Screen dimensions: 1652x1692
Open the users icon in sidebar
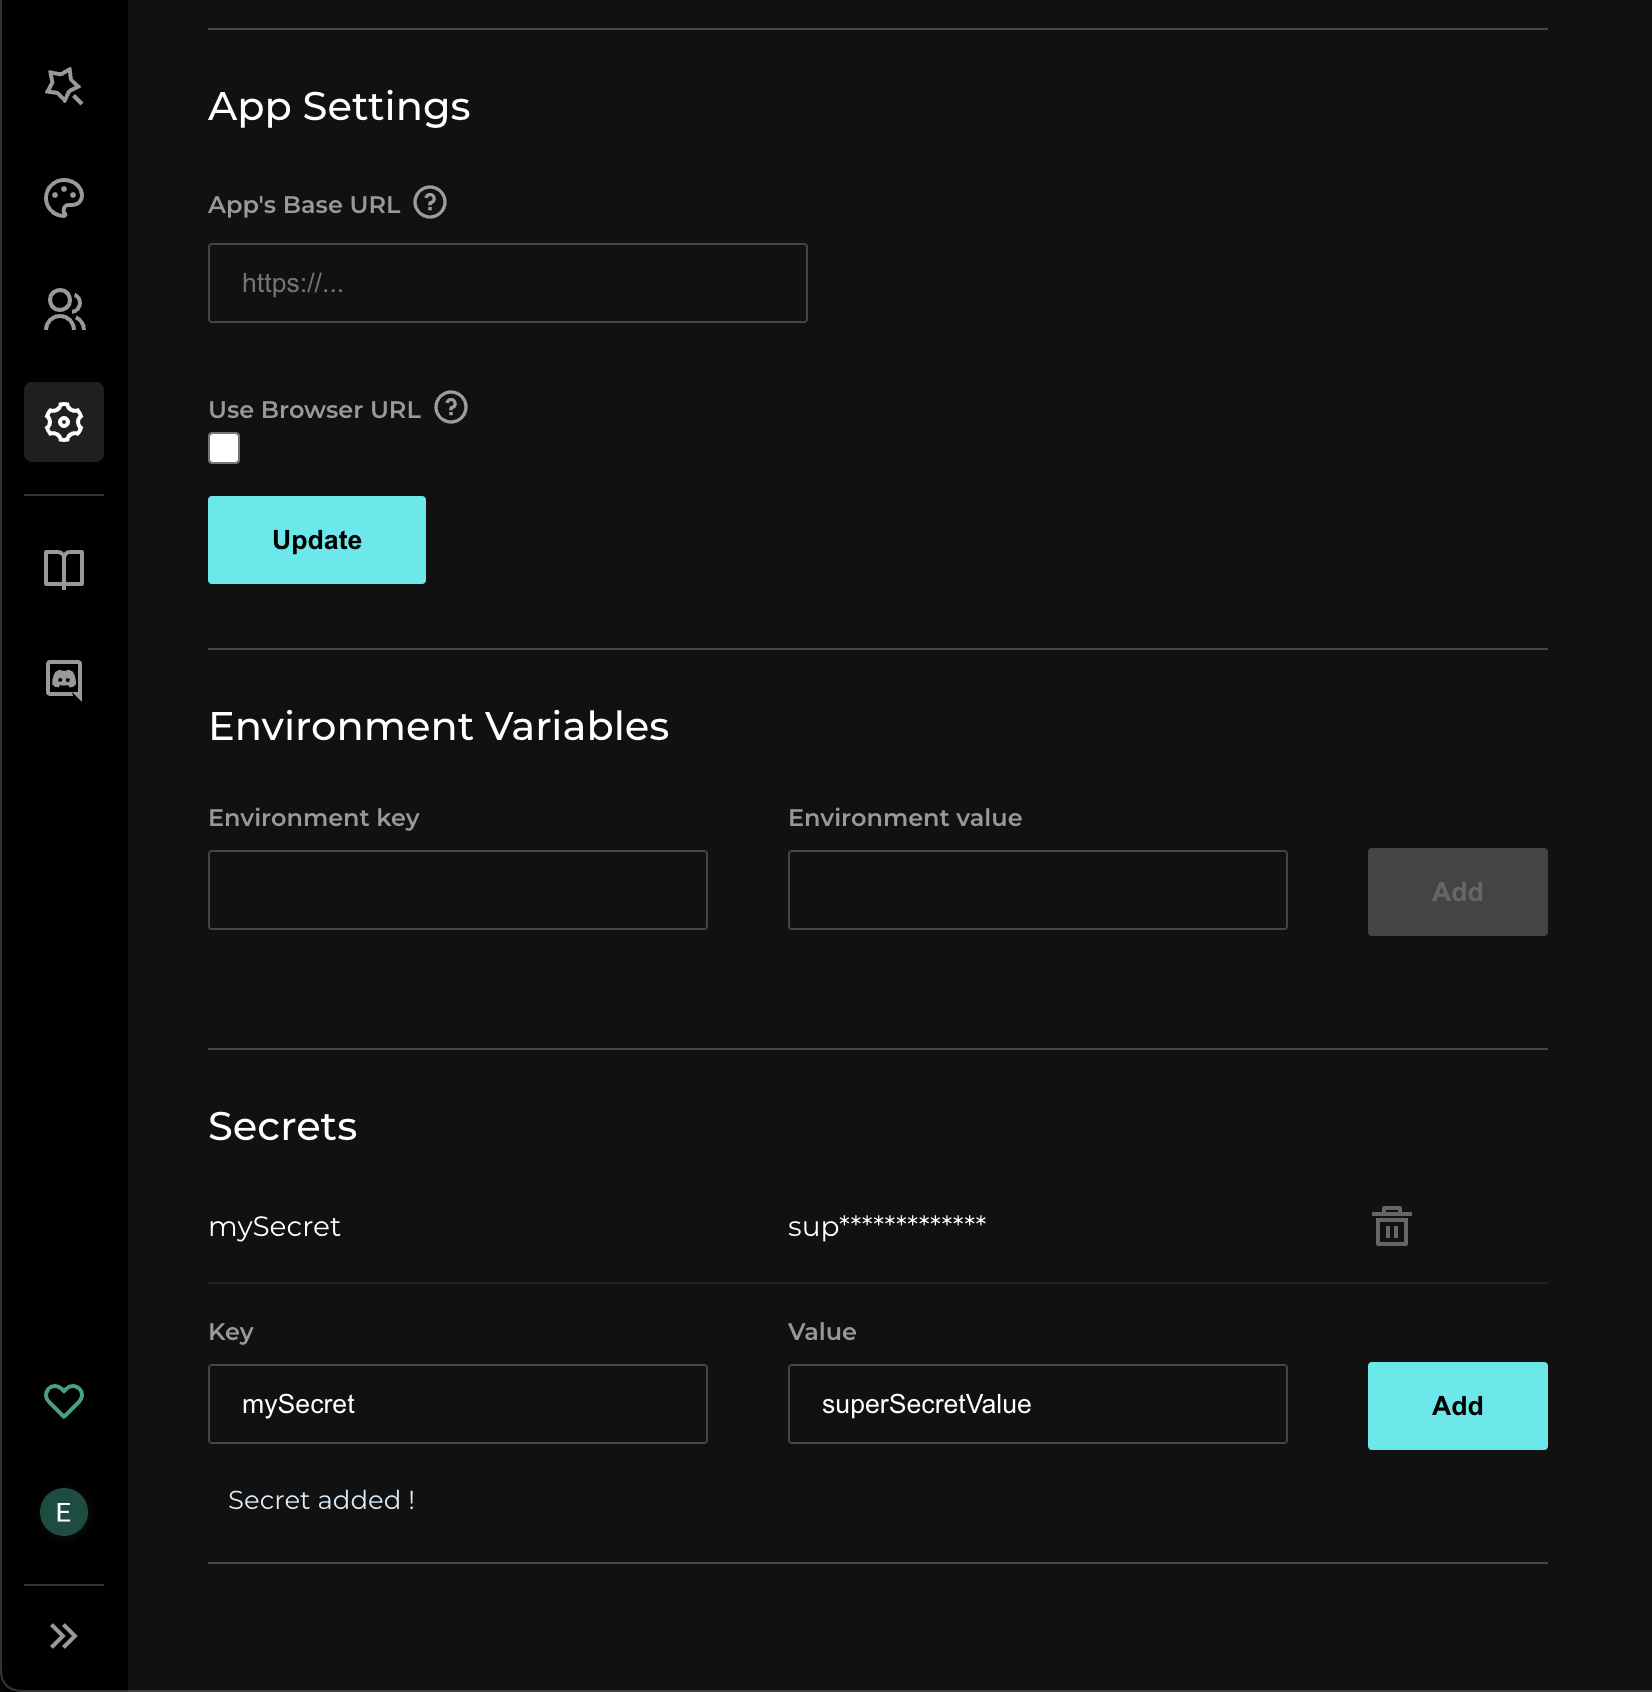pyautogui.click(x=64, y=310)
